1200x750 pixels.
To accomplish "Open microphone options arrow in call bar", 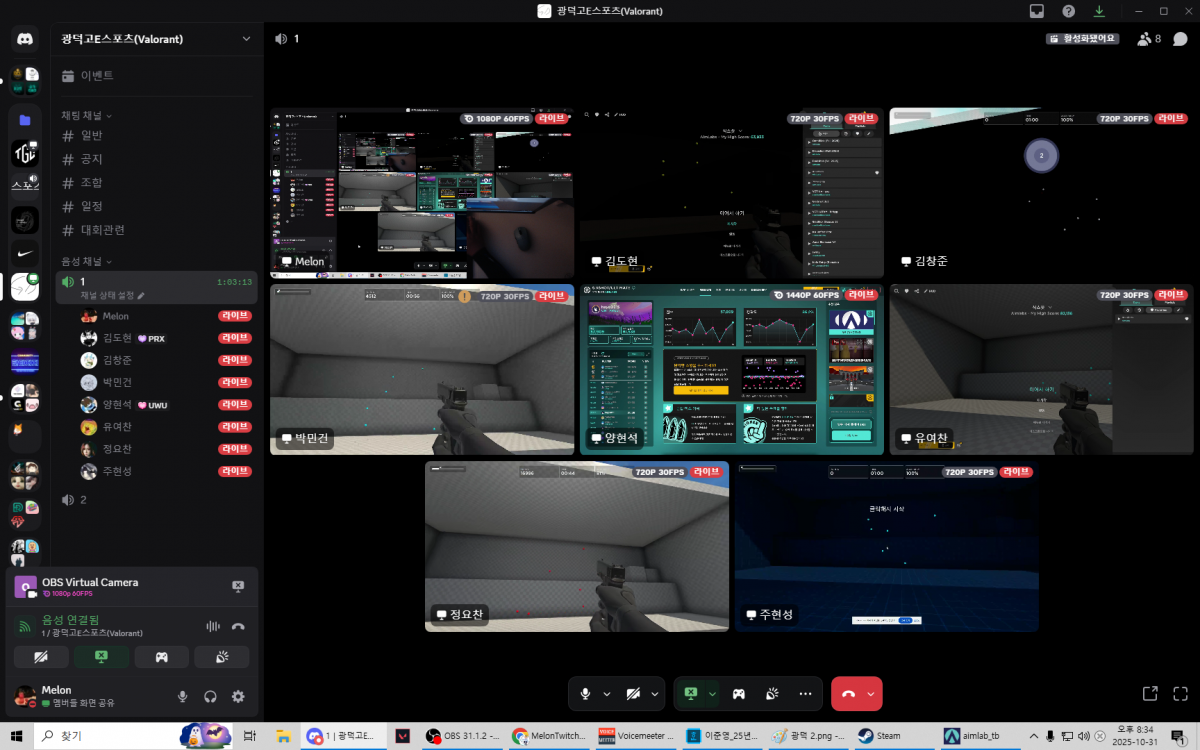I will 607,693.
